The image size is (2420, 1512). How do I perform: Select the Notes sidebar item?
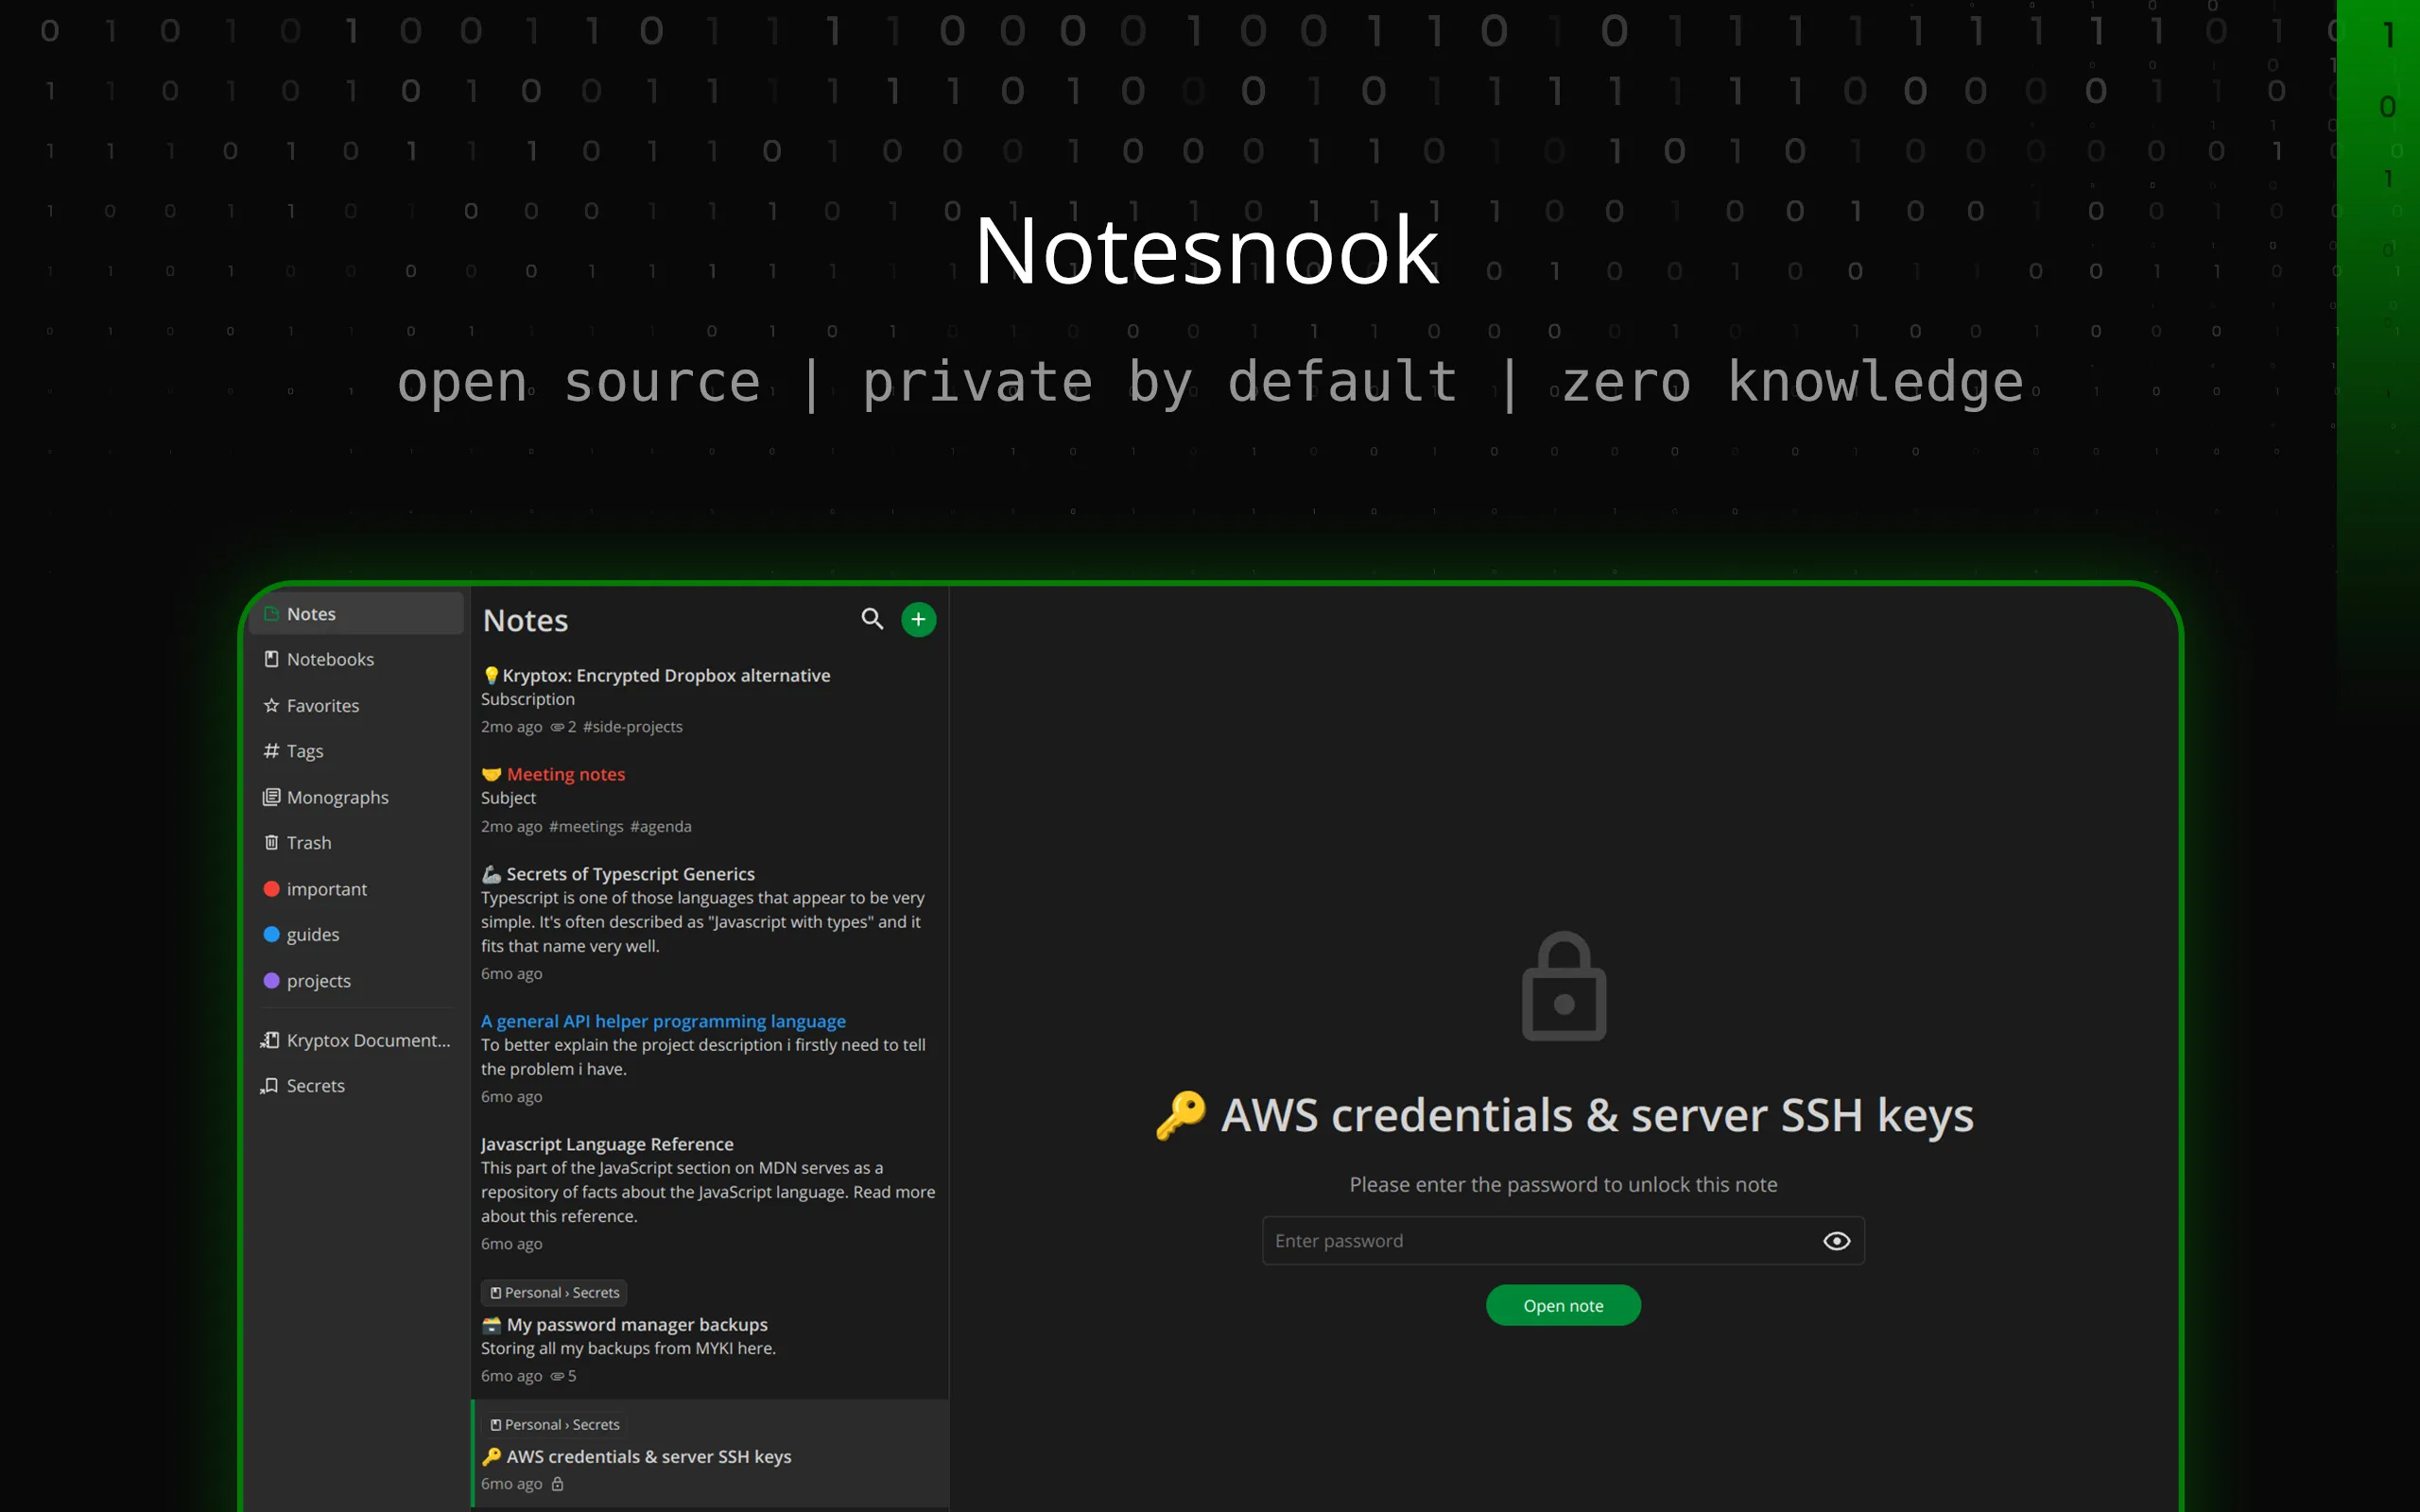[x=311, y=614]
